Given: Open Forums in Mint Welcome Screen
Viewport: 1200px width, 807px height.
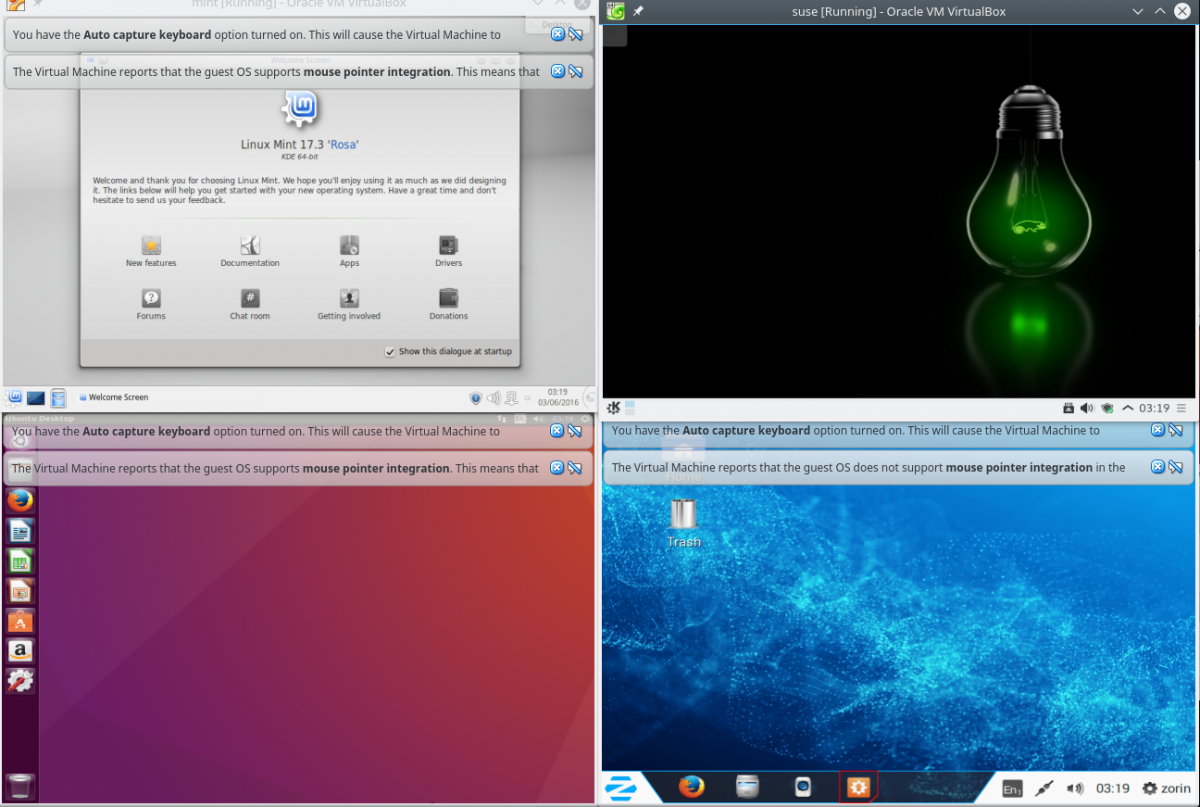Looking at the screenshot, I should click(151, 304).
